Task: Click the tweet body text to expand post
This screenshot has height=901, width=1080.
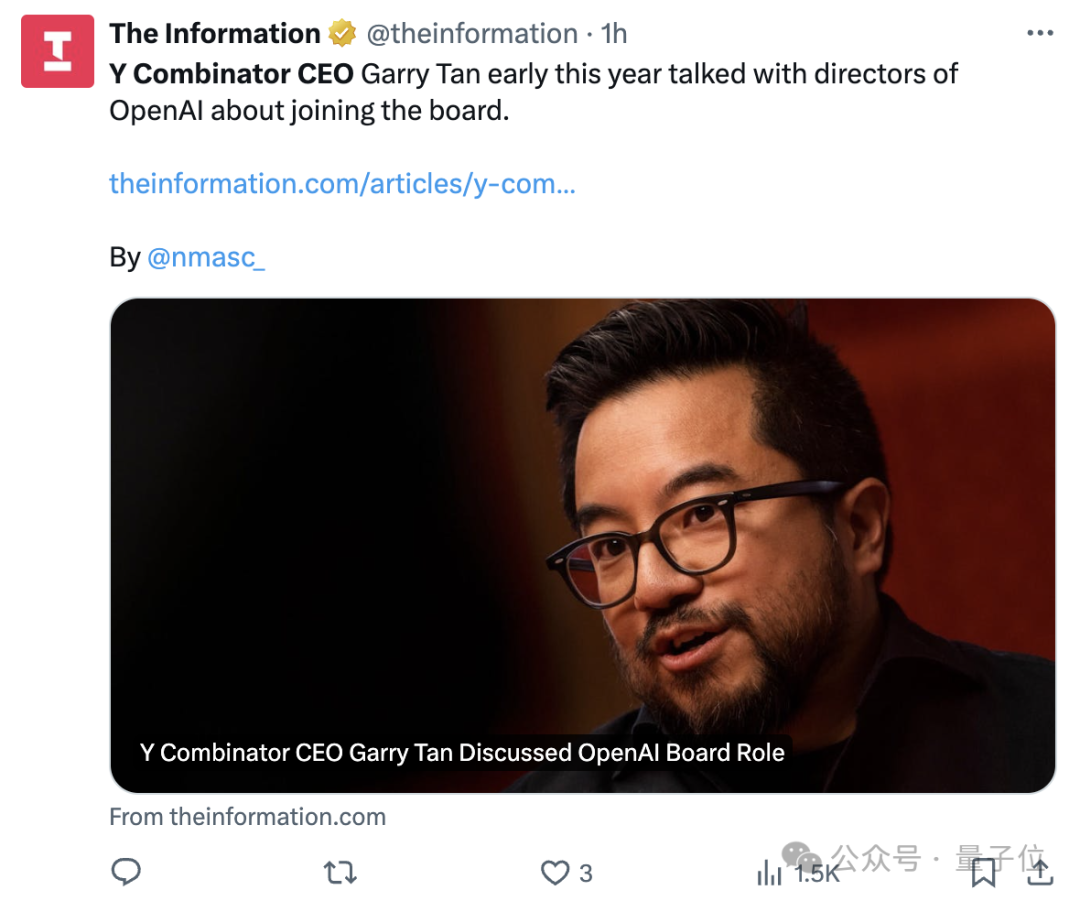Action: (x=533, y=92)
